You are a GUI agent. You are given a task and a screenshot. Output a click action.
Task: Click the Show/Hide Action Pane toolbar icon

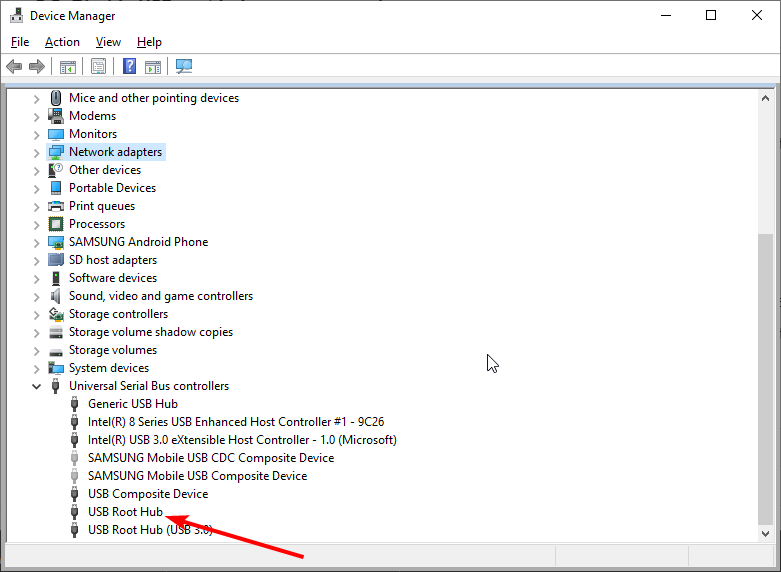point(153,66)
